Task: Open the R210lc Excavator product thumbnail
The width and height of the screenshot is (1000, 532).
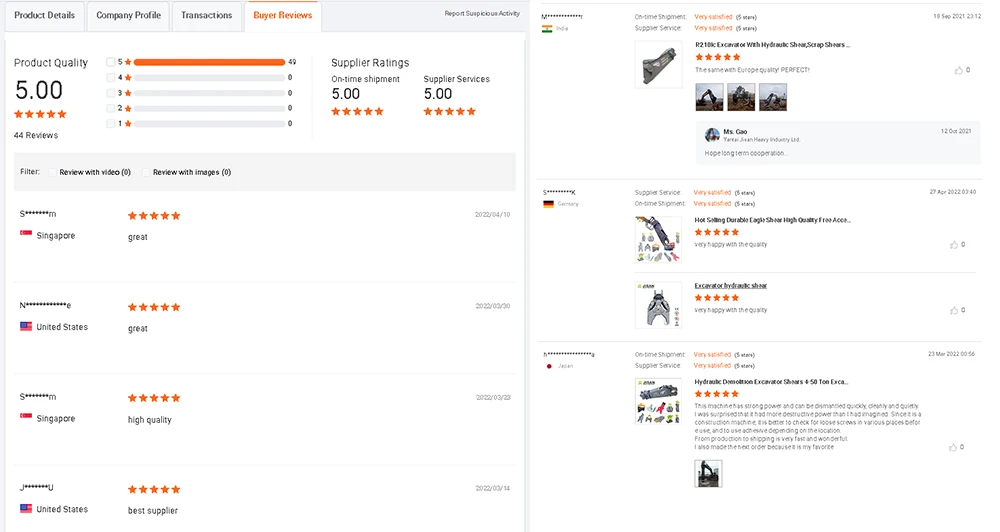Action: [658, 63]
